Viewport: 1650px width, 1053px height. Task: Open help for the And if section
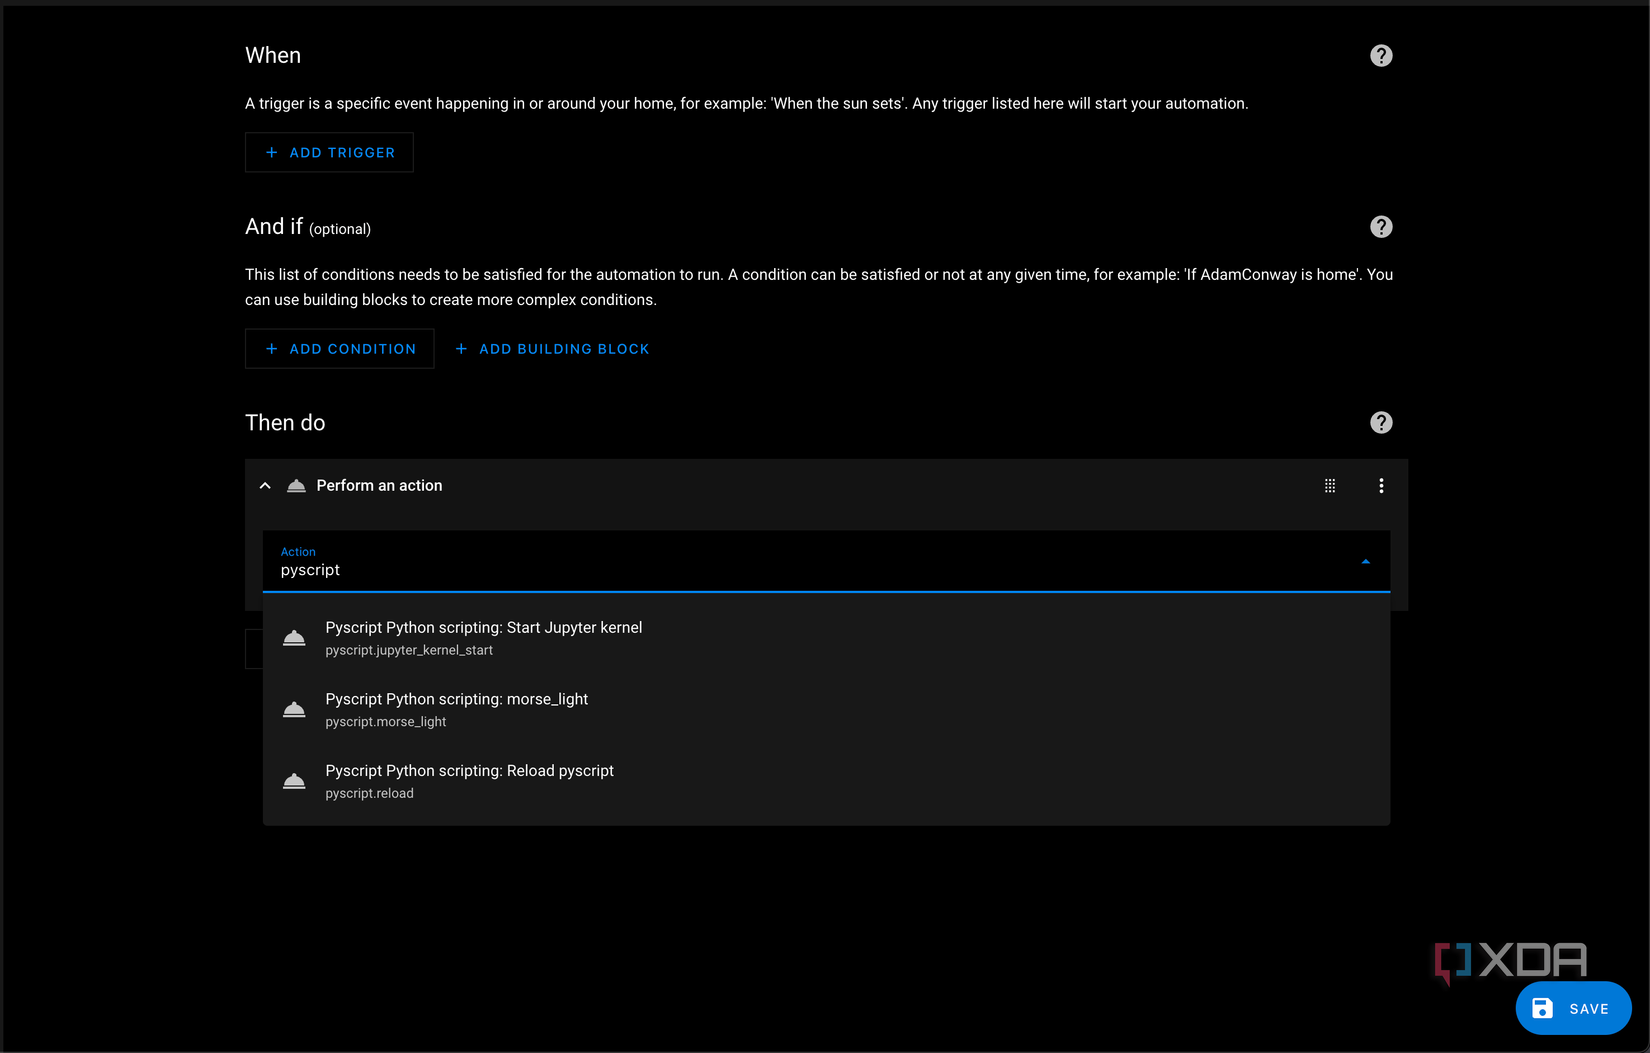click(1381, 227)
